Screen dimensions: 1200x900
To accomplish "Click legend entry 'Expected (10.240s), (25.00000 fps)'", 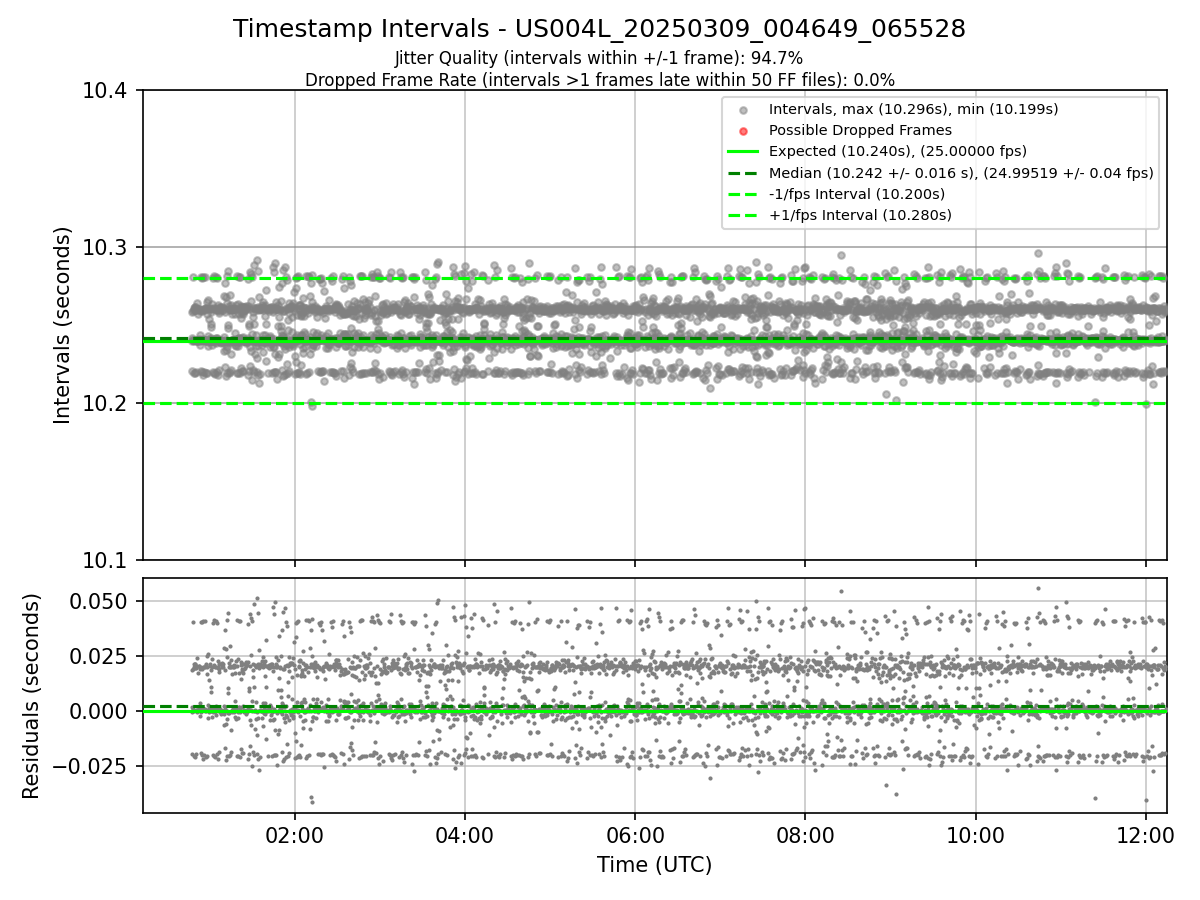I will pyautogui.click(x=898, y=151).
